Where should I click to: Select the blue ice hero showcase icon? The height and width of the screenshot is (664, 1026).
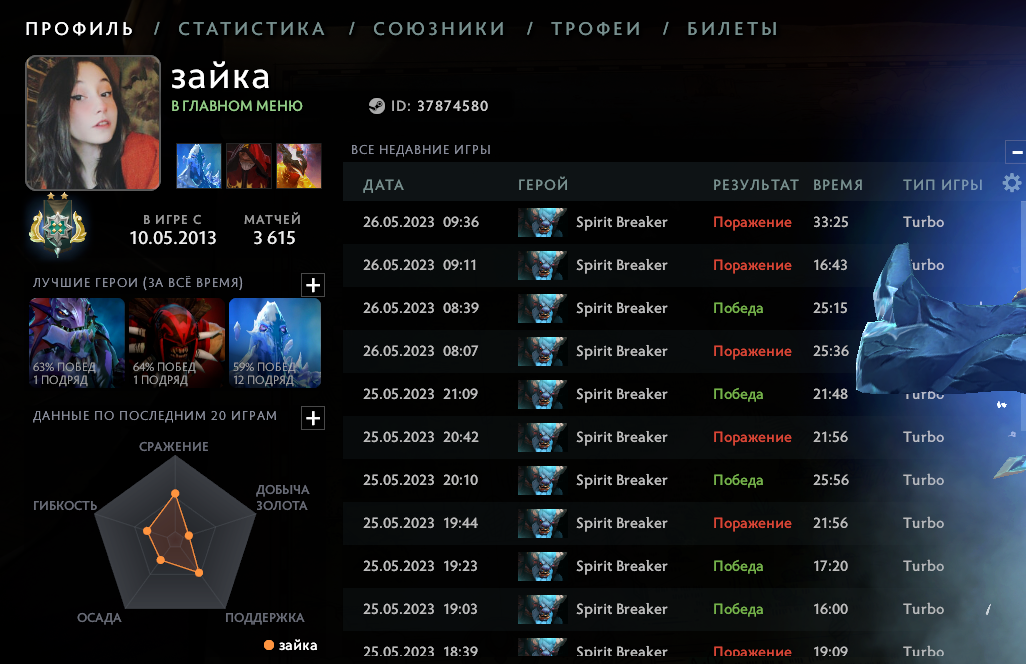click(199, 166)
